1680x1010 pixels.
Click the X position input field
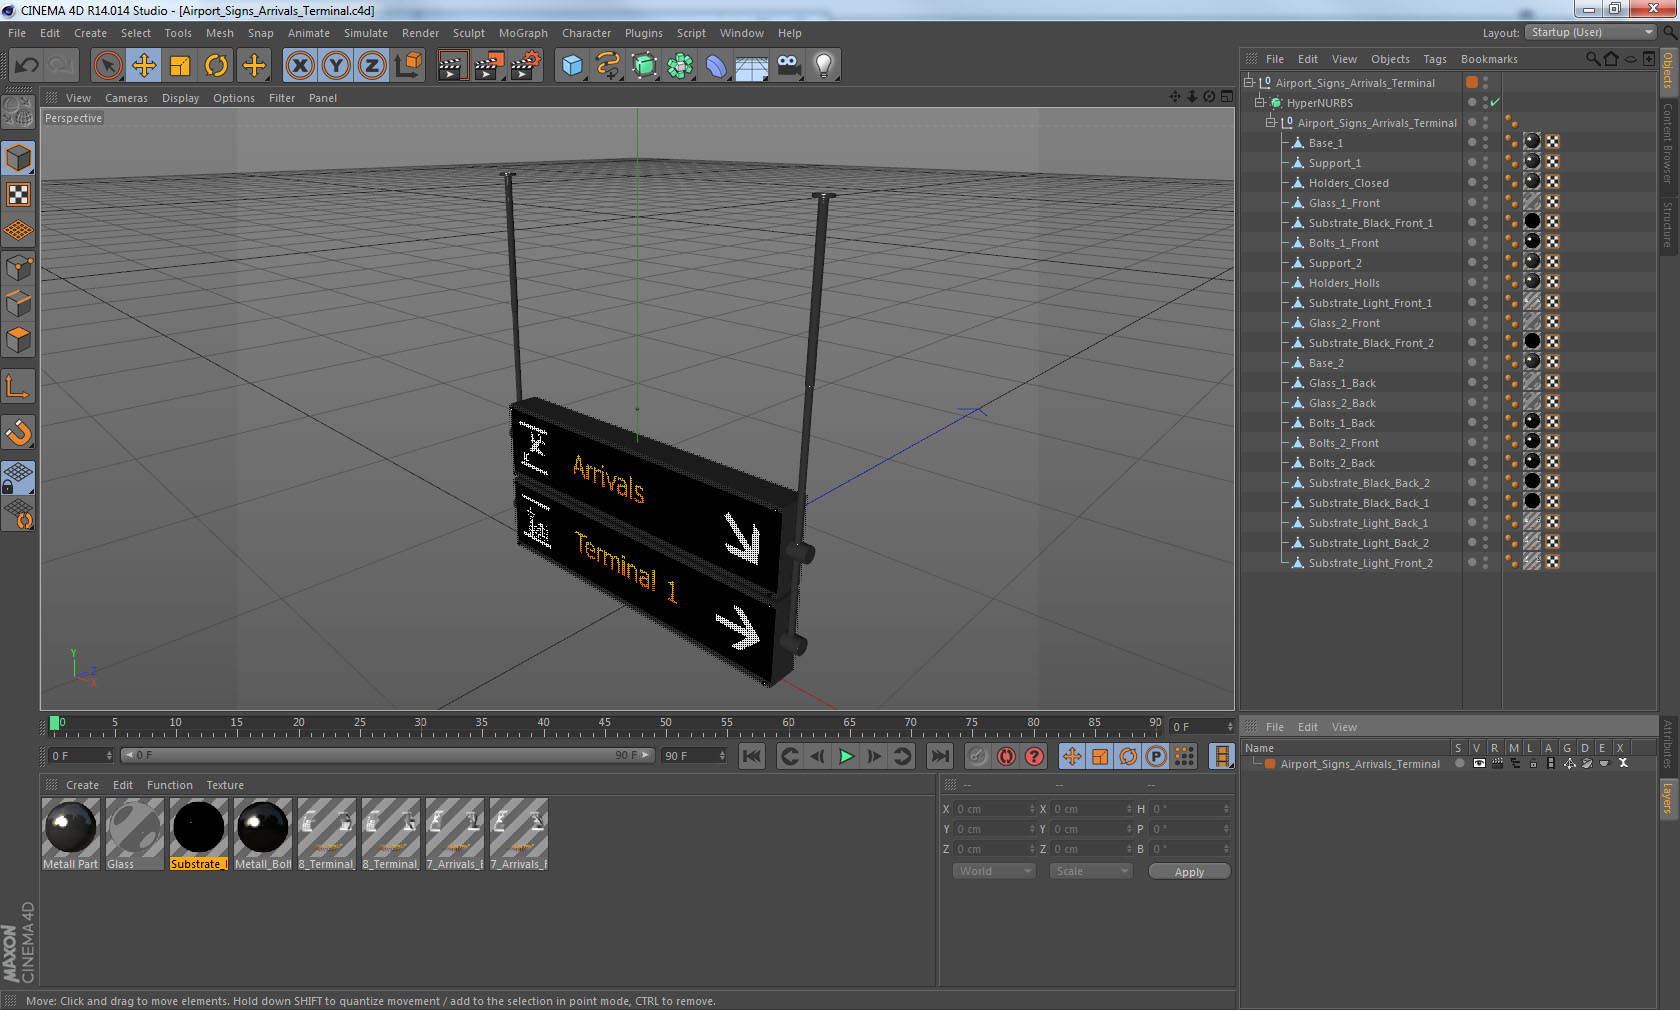click(995, 809)
